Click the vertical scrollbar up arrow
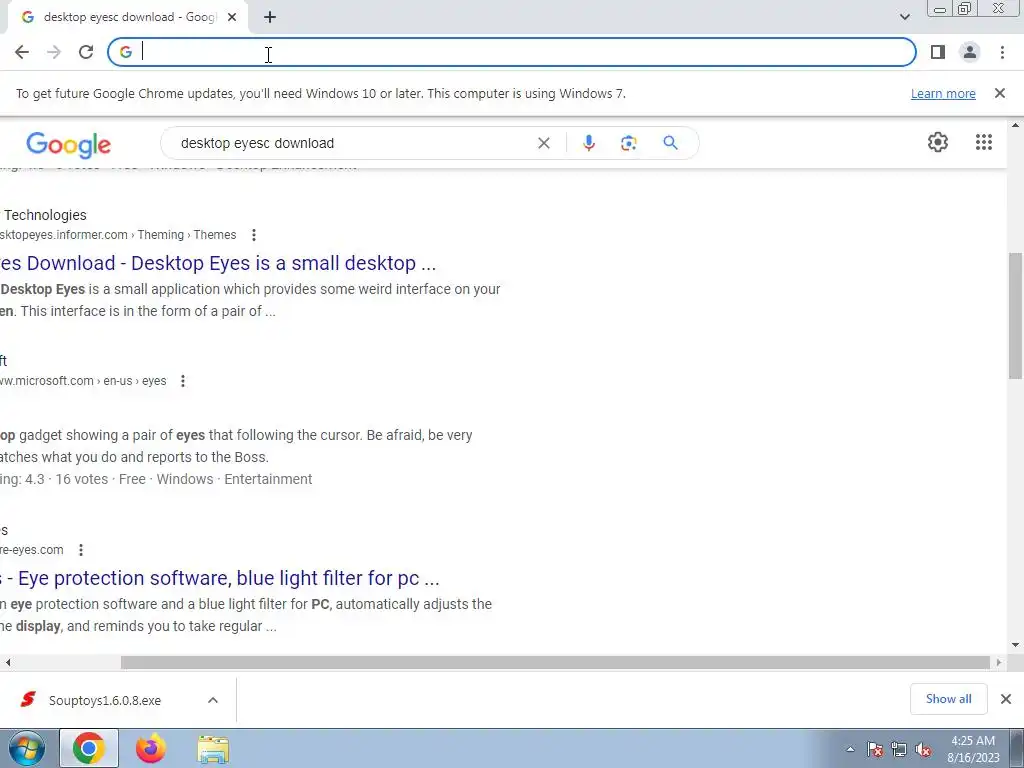Viewport: 1024px width, 768px height. click(1015, 125)
